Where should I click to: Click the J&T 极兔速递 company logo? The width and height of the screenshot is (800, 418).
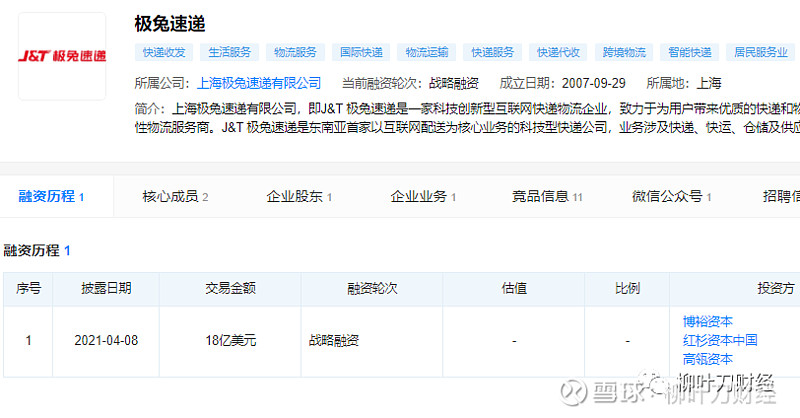click(x=62, y=56)
